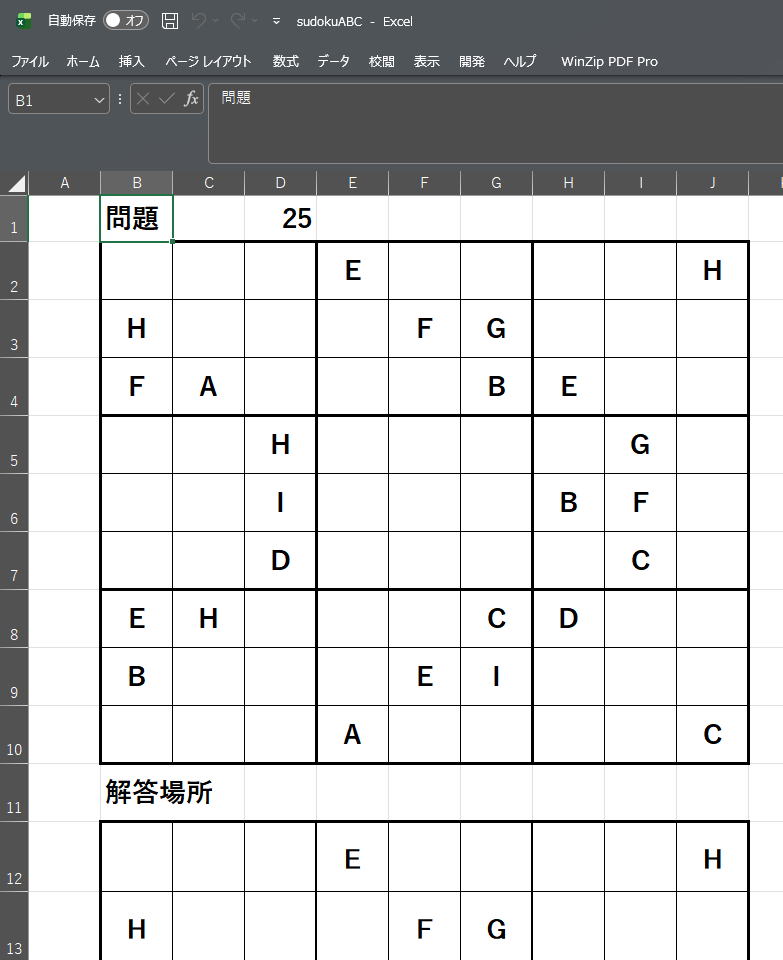
Task: Click the Excel app icon in title bar
Action: [x=24, y=21]
